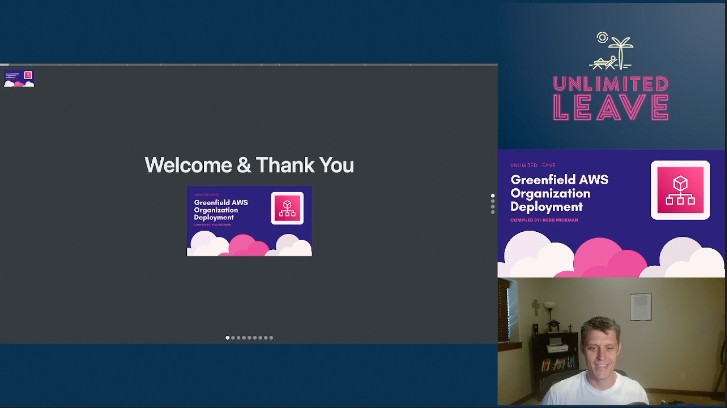Click the large AWS Organizations icon on the right banner
The width and height of the screenshot is (727, 408).
pos(680,190)
